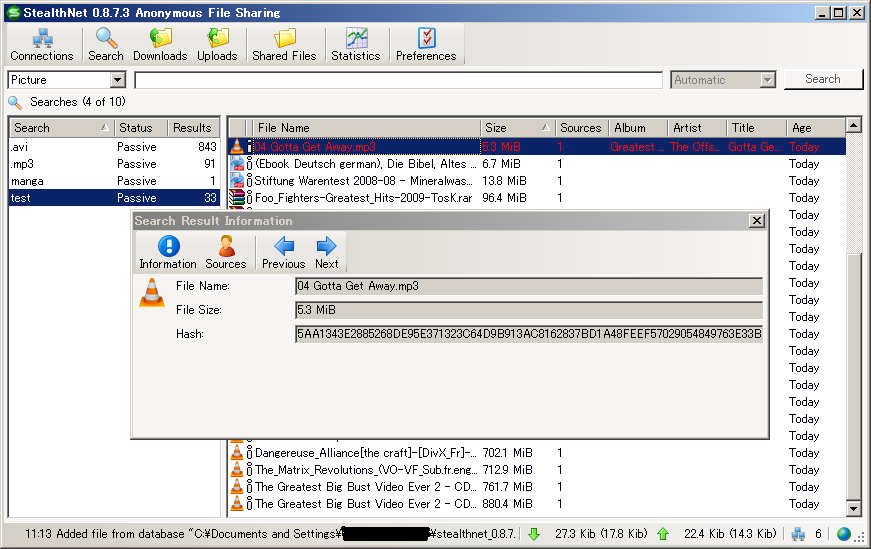Viewport: 871px width, 549px height.
Task: Open the Uploads view
Action: pos(217,44)
